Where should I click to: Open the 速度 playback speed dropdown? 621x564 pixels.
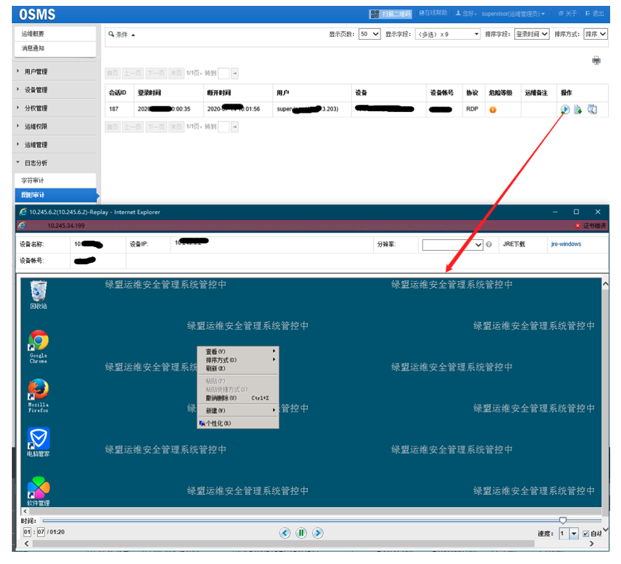click(568, 533)
